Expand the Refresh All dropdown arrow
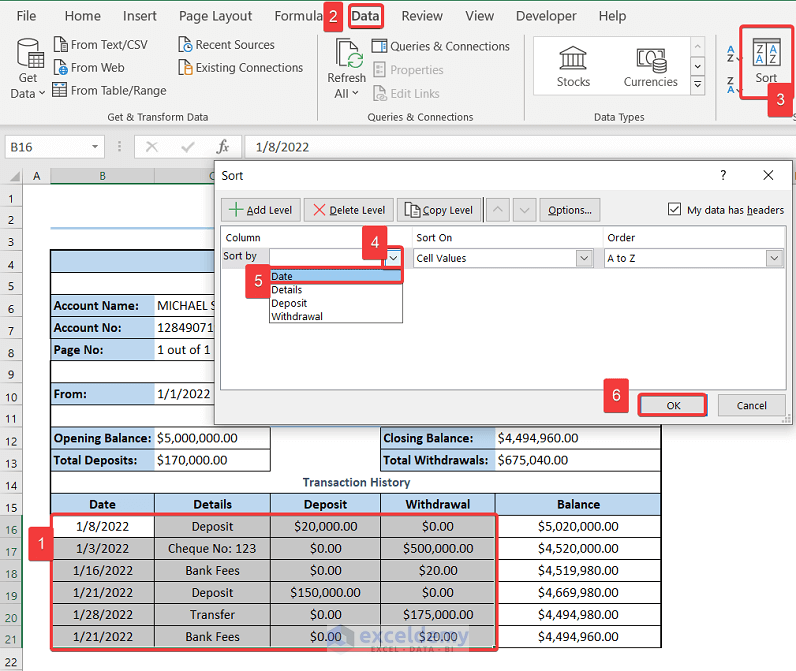The height and width of the screenshot is (671, 796). coord(355,93)
